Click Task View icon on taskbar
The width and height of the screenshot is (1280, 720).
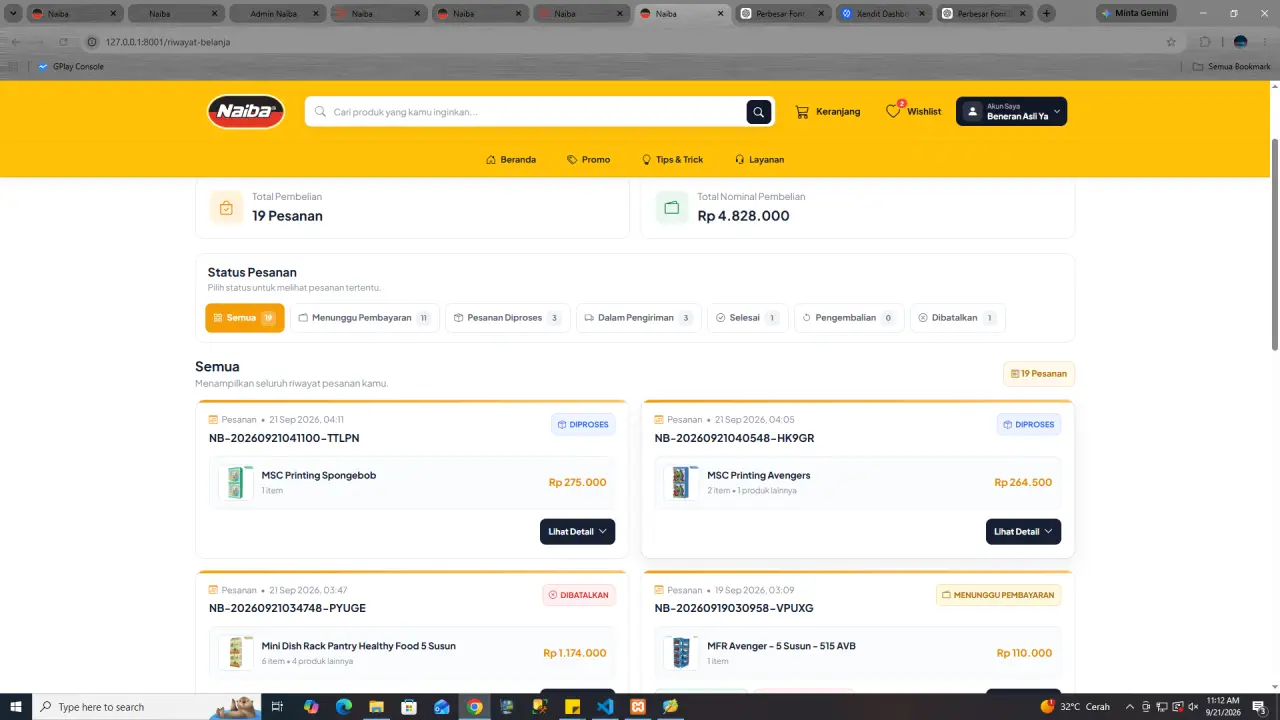277,707
